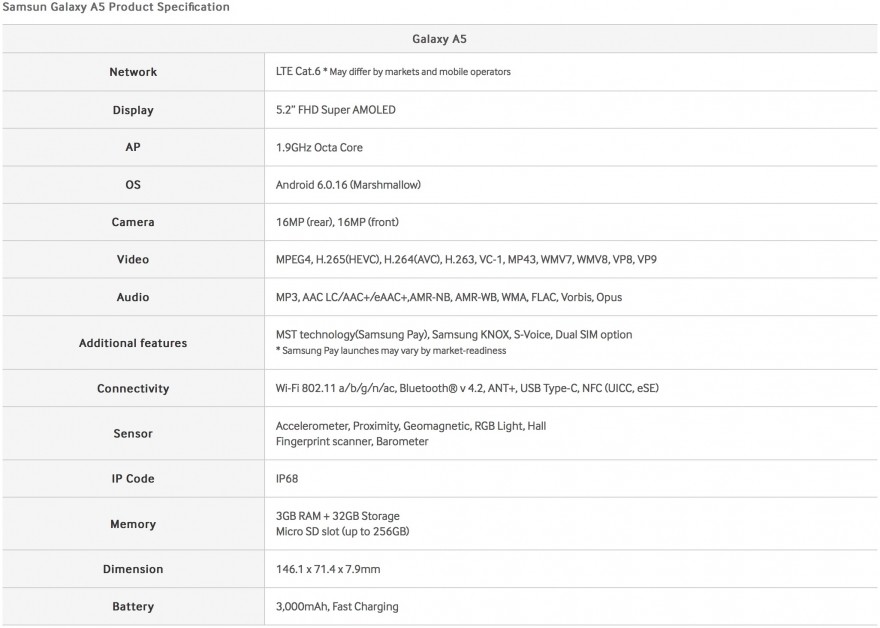Select the Wi-Fi 802.11 connectivity value
The width and height of the screenshot is (880, 628).
tap(467, 388)
